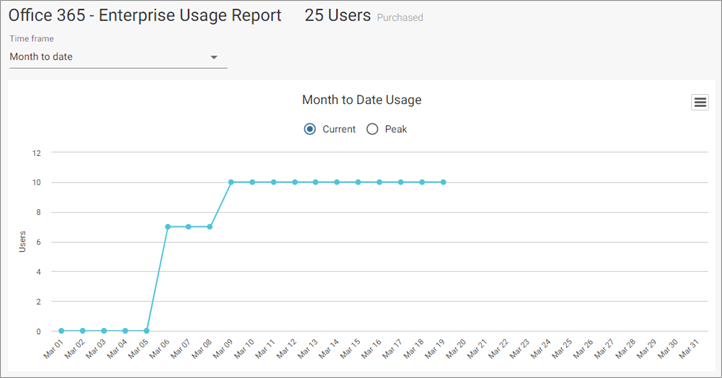Click the Mar 02 data point
This screenshot has width=722, height=378.
pos(82,331)
